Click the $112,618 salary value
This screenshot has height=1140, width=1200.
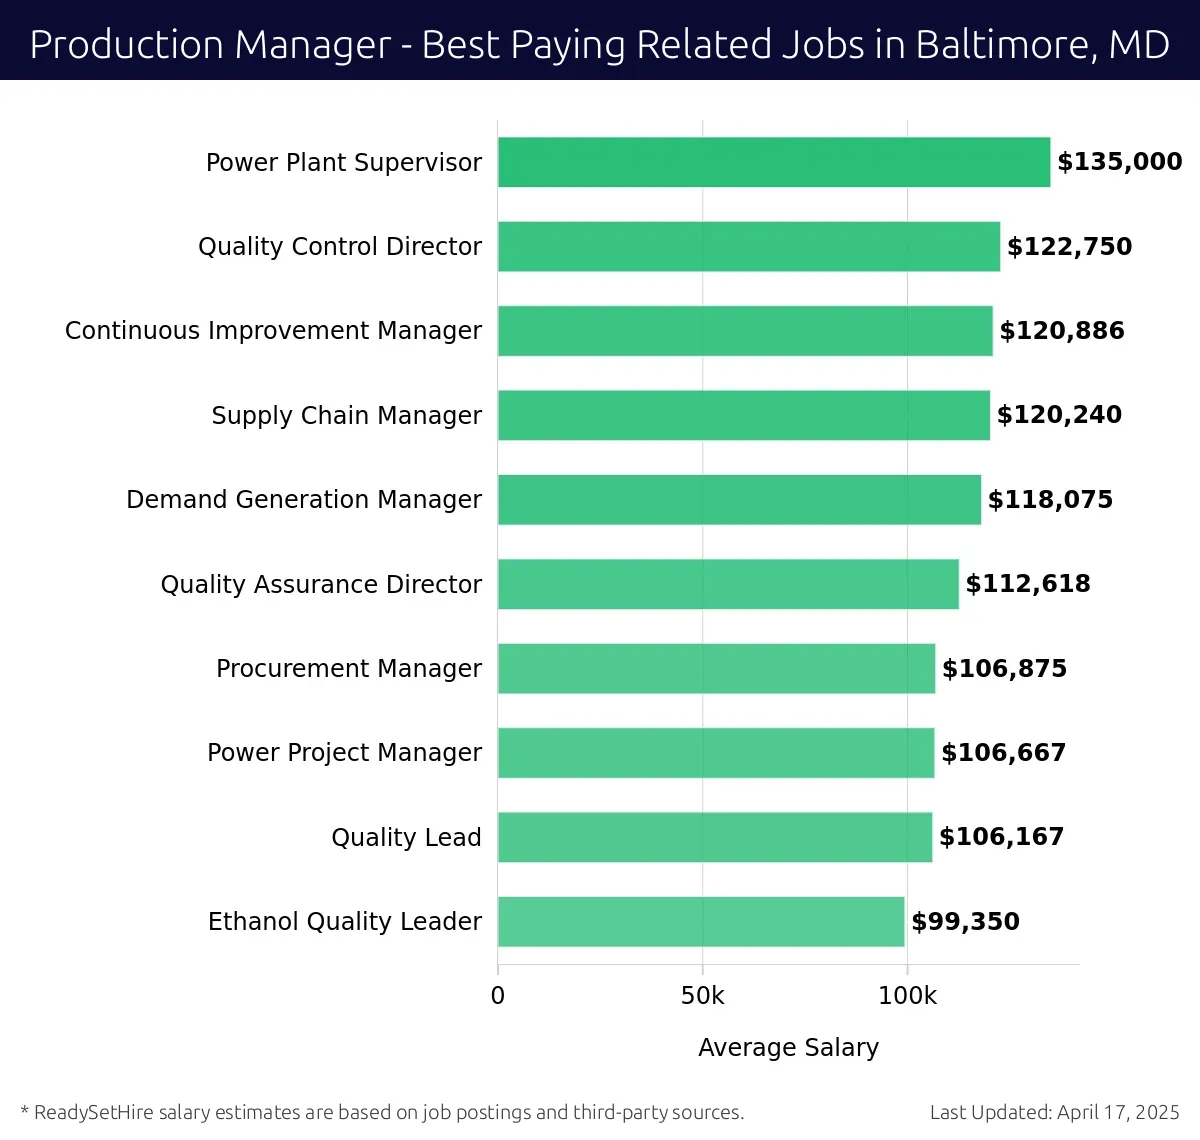(1028, 584)
